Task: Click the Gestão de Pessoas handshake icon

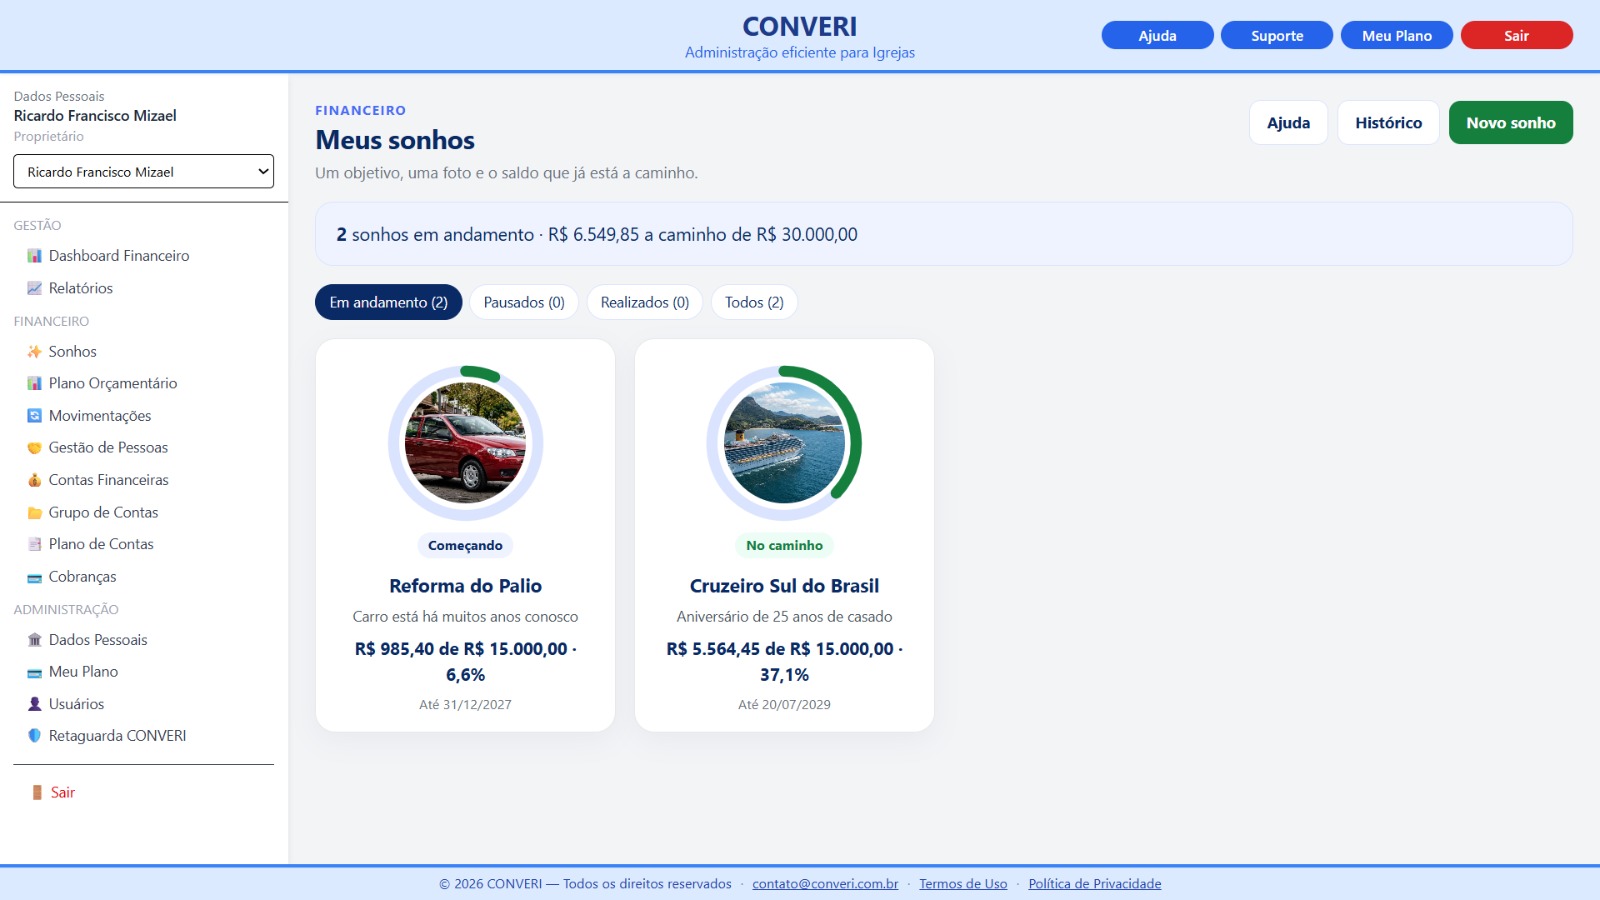Action: (34, 448)
